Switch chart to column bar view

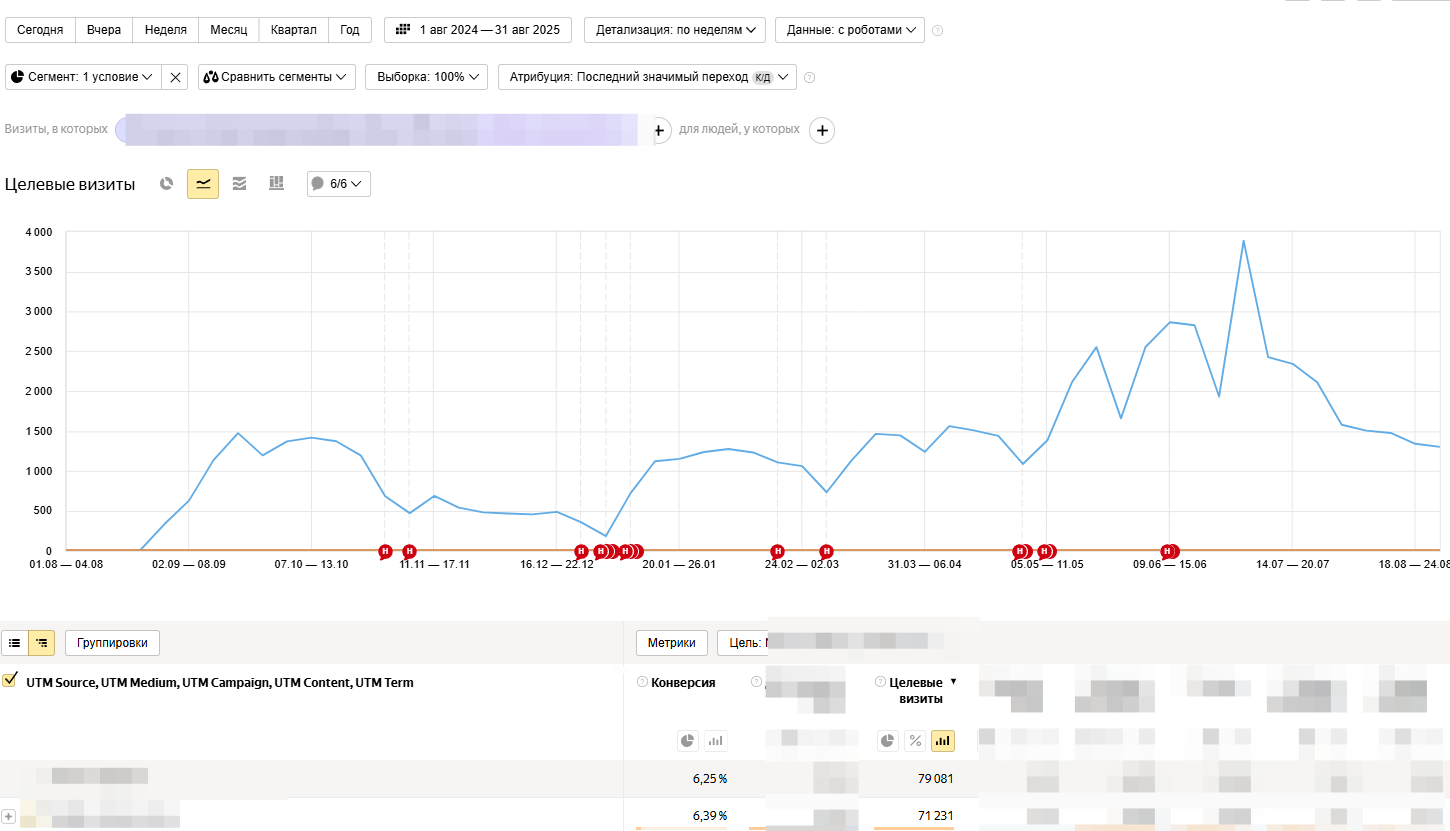[276, 184]
